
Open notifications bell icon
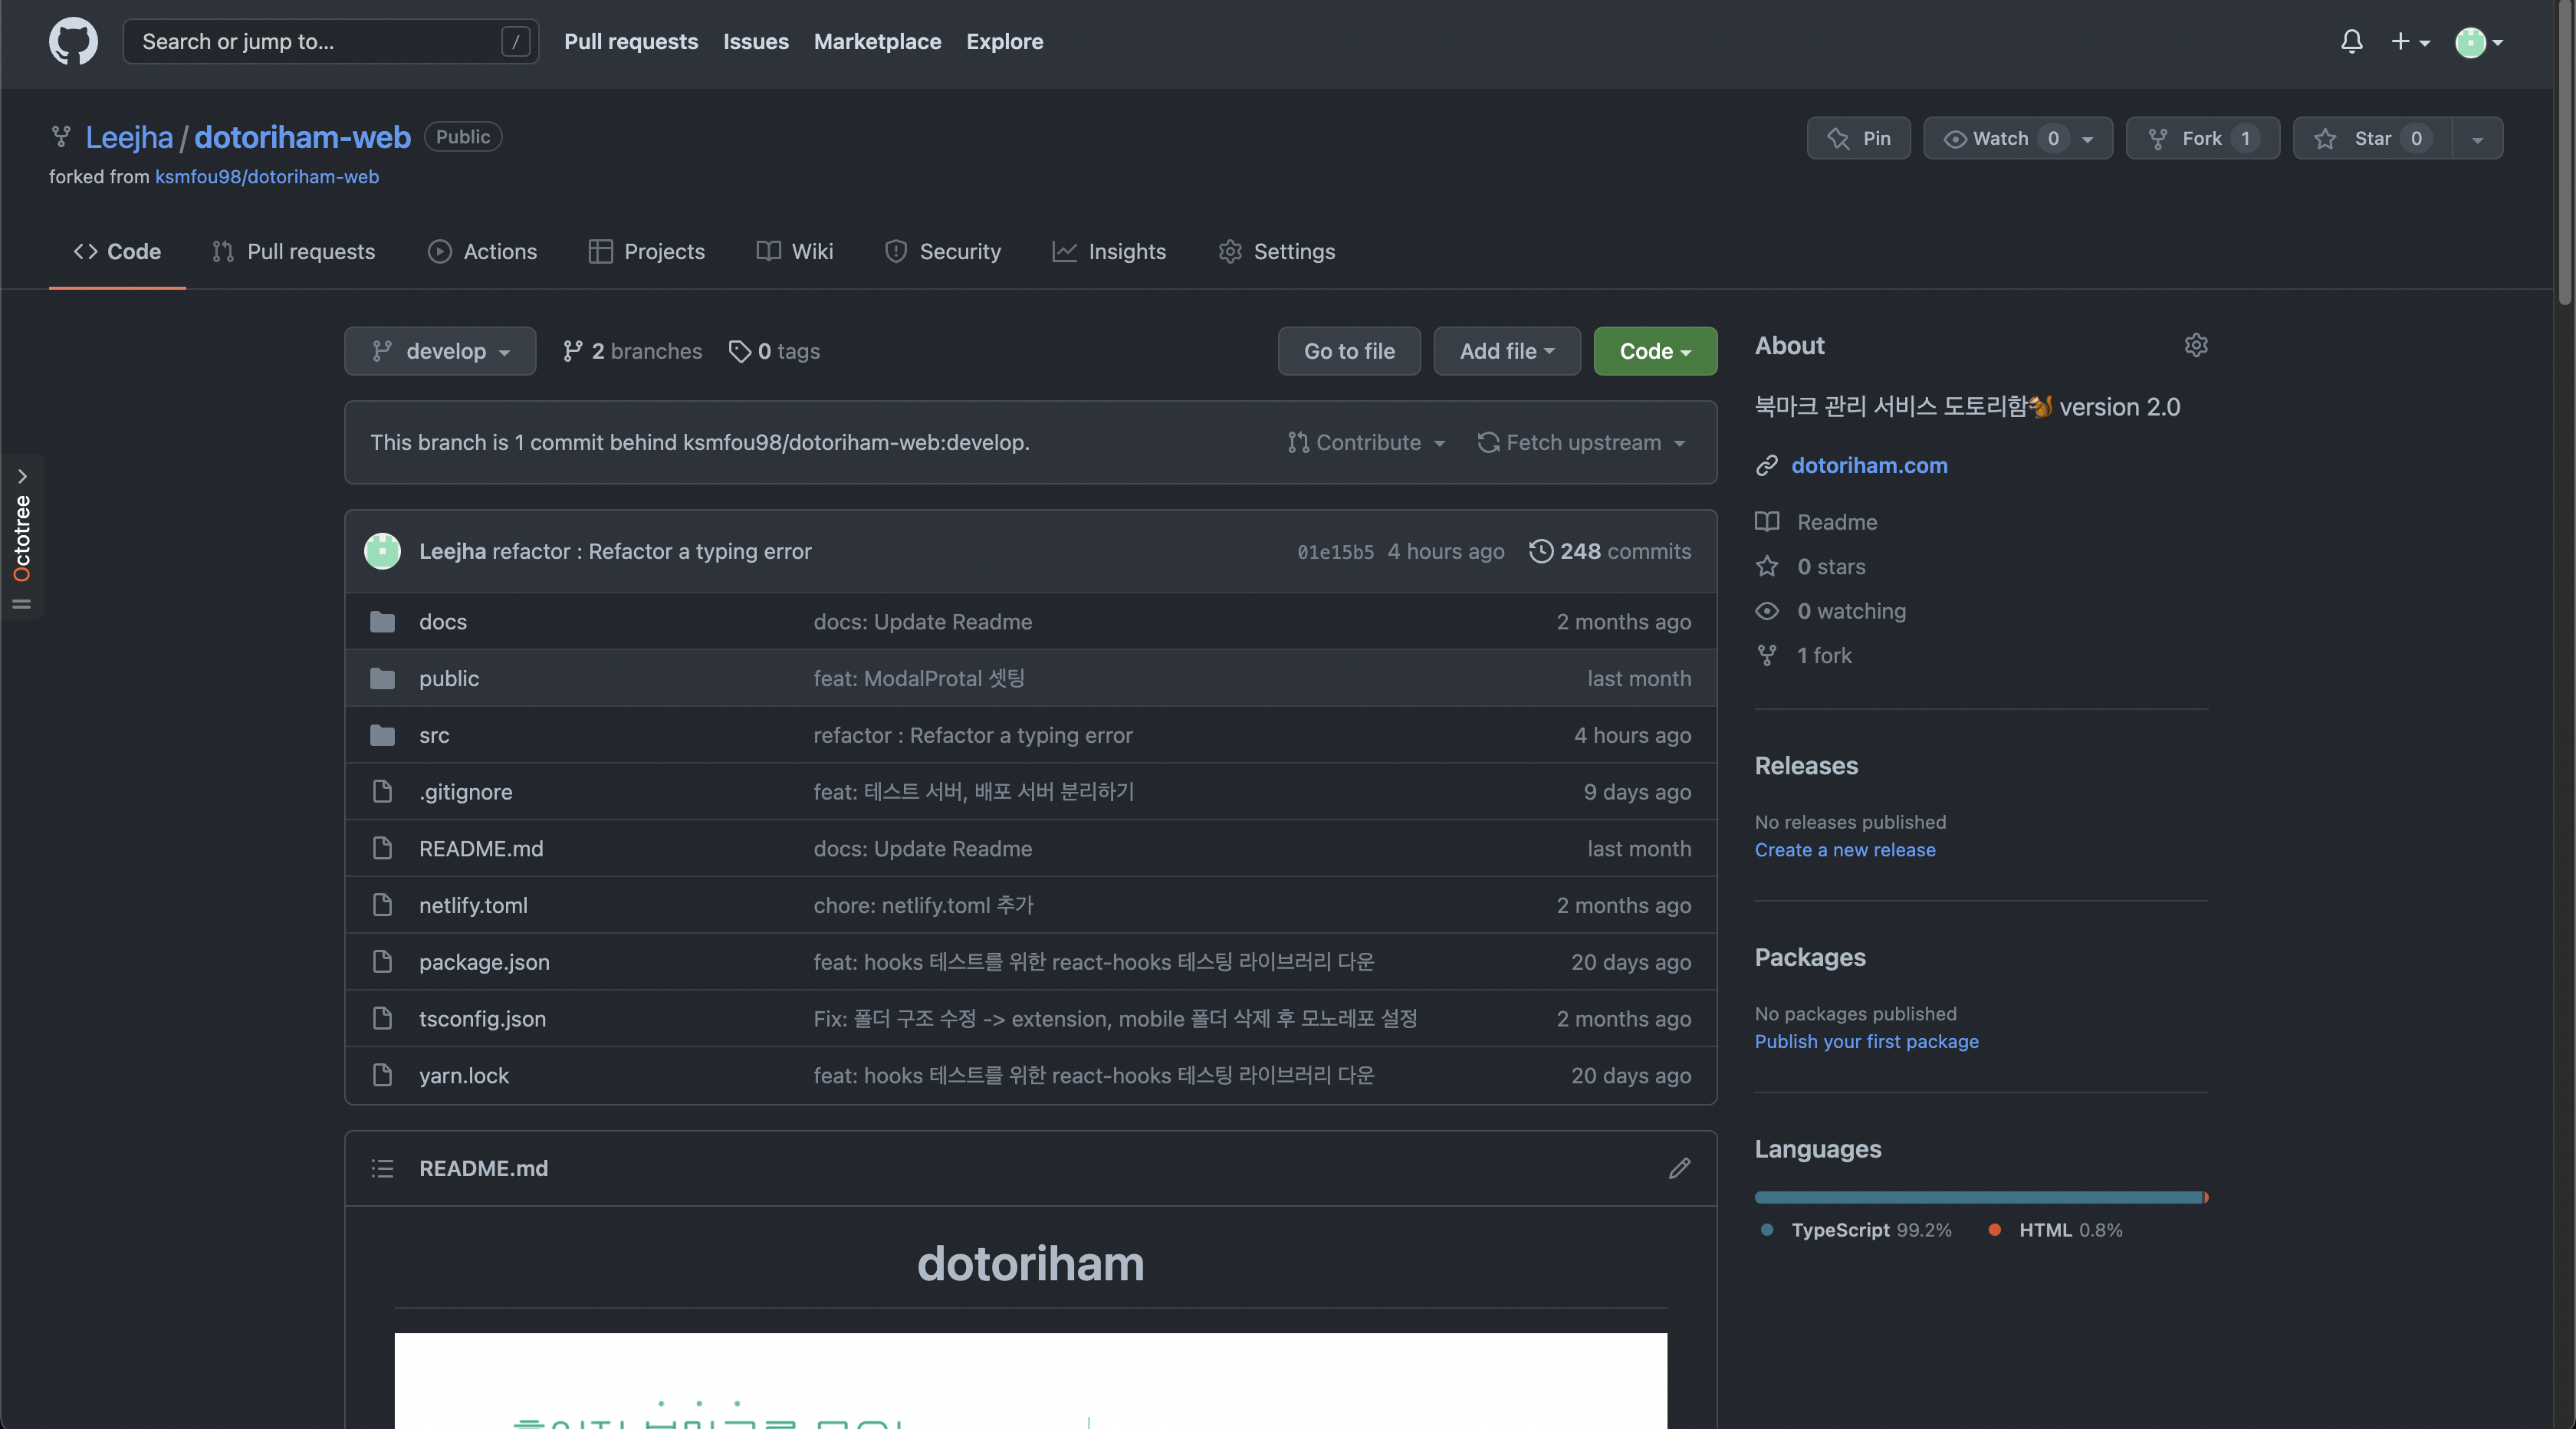(2351, 41)
